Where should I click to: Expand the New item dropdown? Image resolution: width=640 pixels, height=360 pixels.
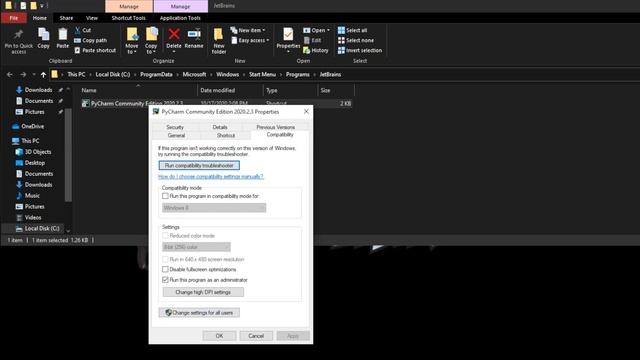click(248, 30)
